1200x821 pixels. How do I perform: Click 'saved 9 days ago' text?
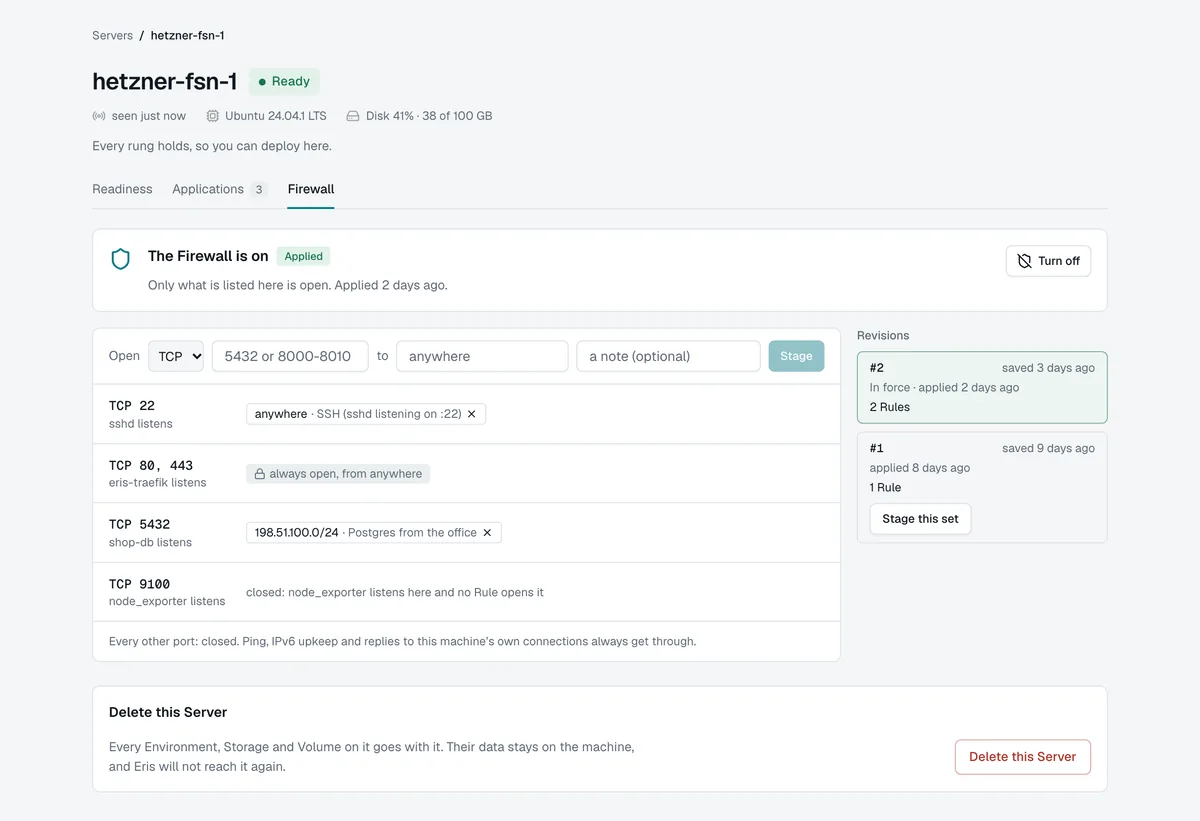click(1048, 448)
